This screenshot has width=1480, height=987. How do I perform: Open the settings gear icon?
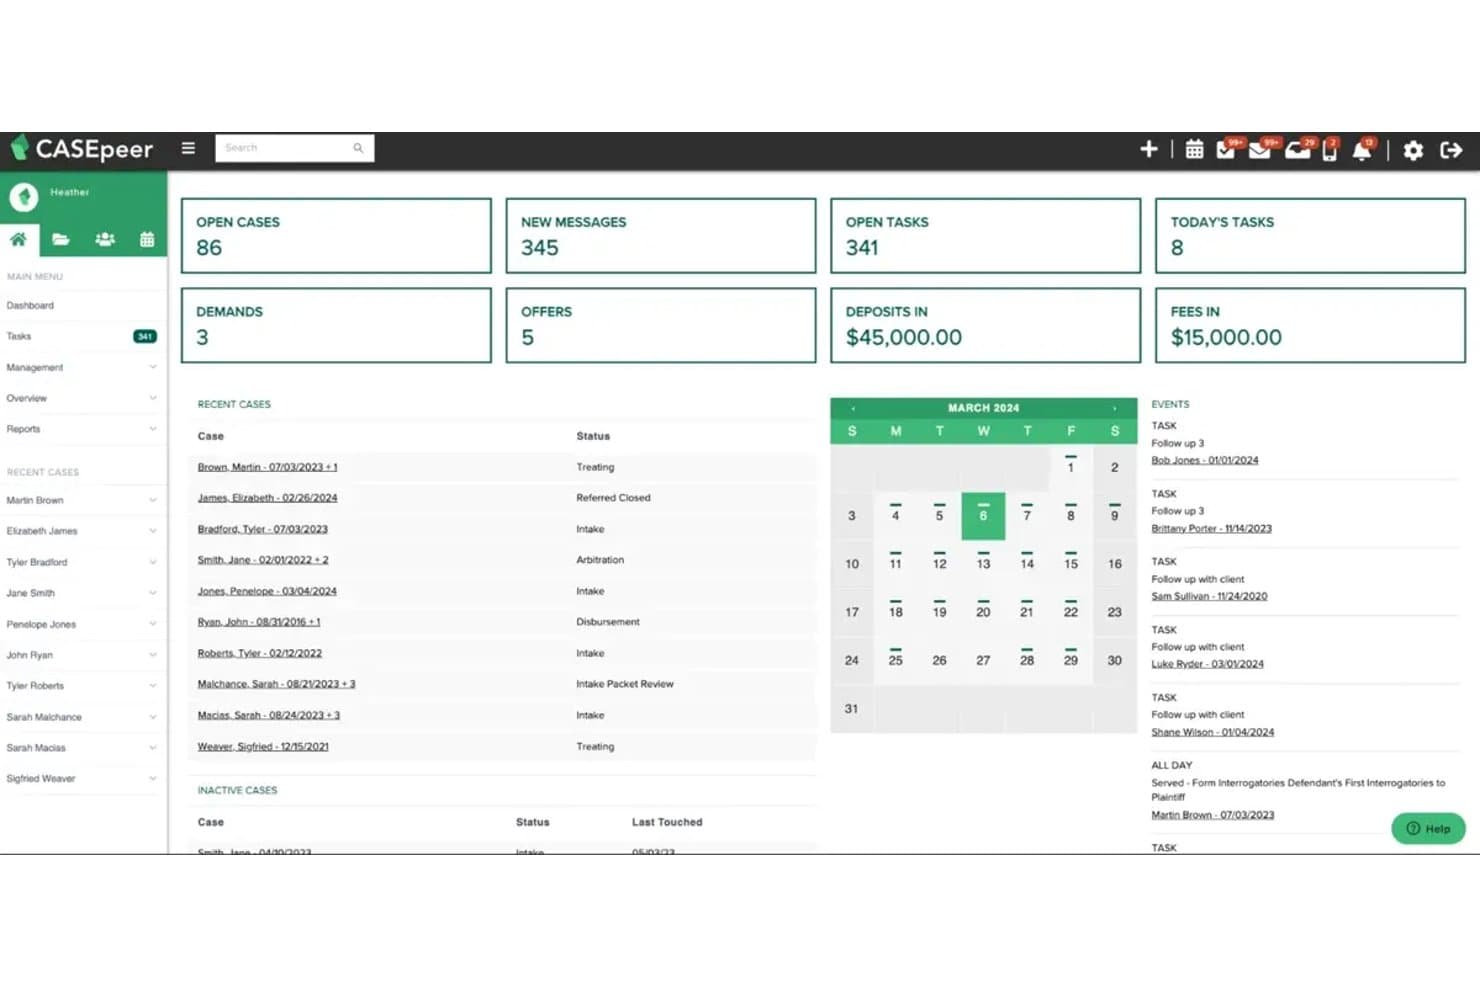tap(1413, 150)
